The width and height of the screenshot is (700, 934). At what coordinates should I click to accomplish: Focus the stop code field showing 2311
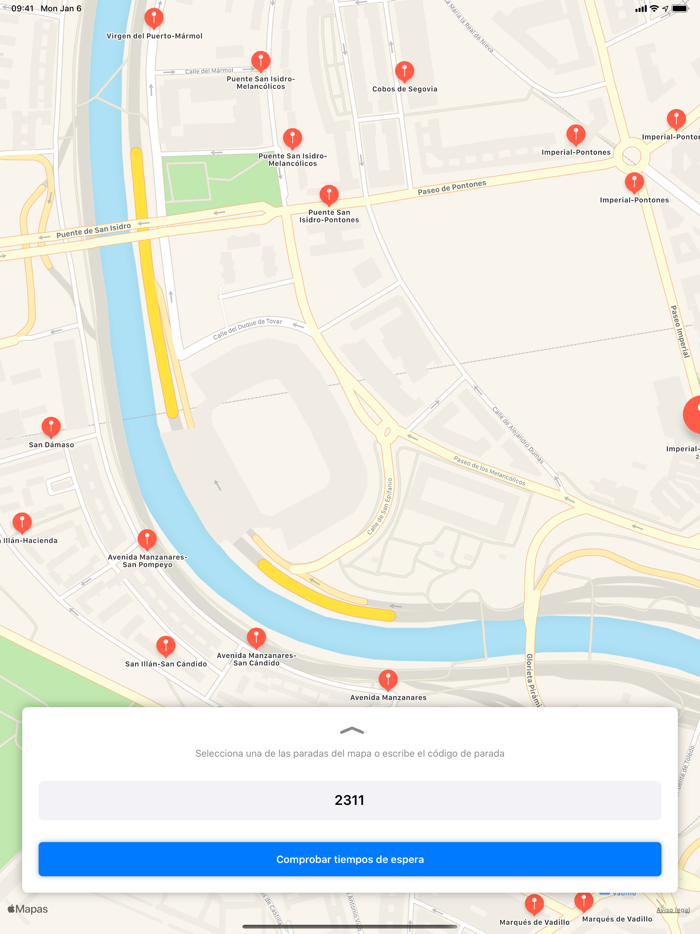tap(350, 800)
